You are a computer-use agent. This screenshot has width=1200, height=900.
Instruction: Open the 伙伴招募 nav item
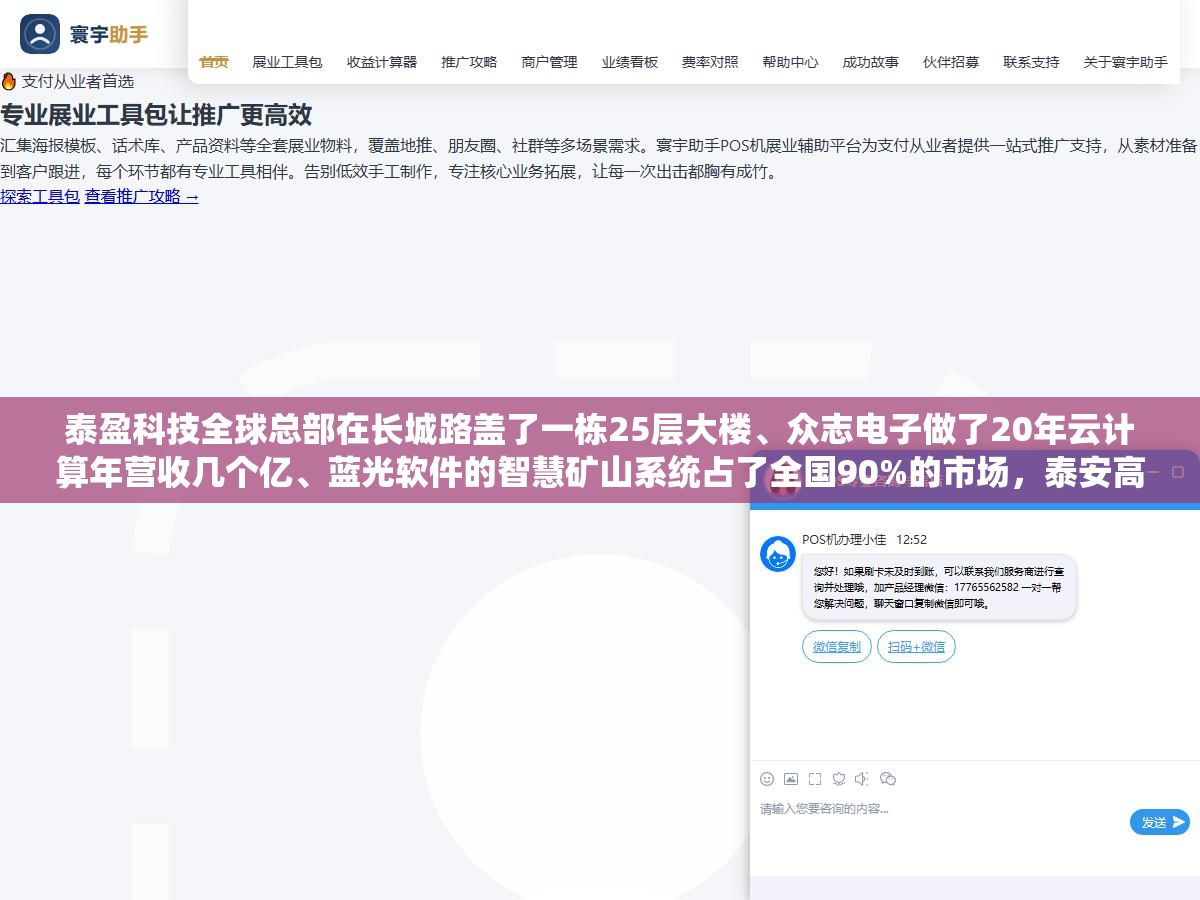coord(951,62)
